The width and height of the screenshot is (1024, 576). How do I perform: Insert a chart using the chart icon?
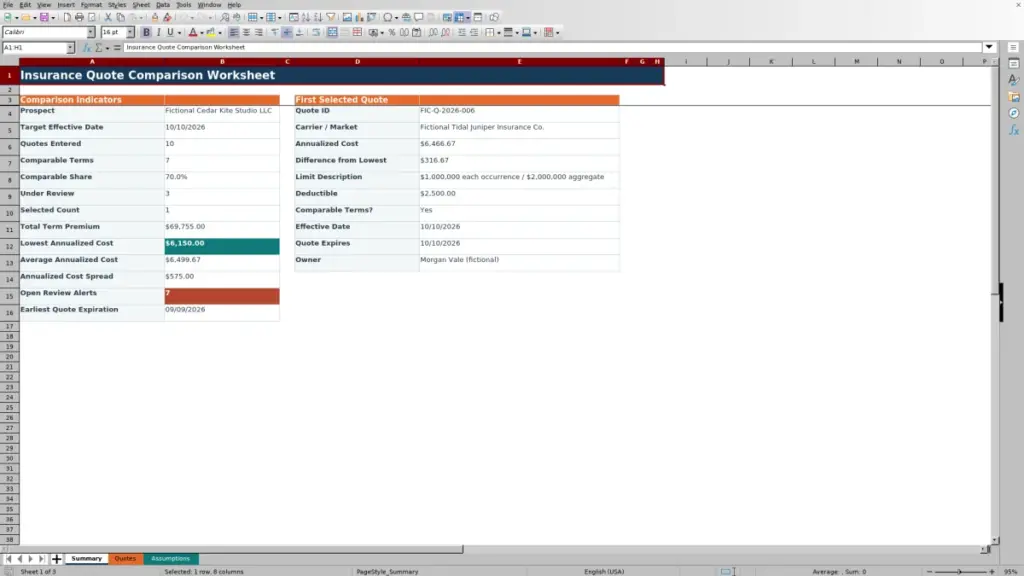[359, 17]
